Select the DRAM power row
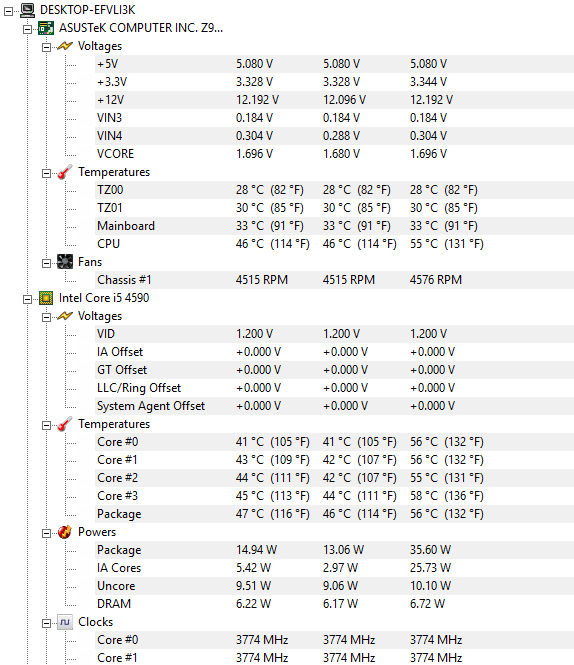 [335, 604]
